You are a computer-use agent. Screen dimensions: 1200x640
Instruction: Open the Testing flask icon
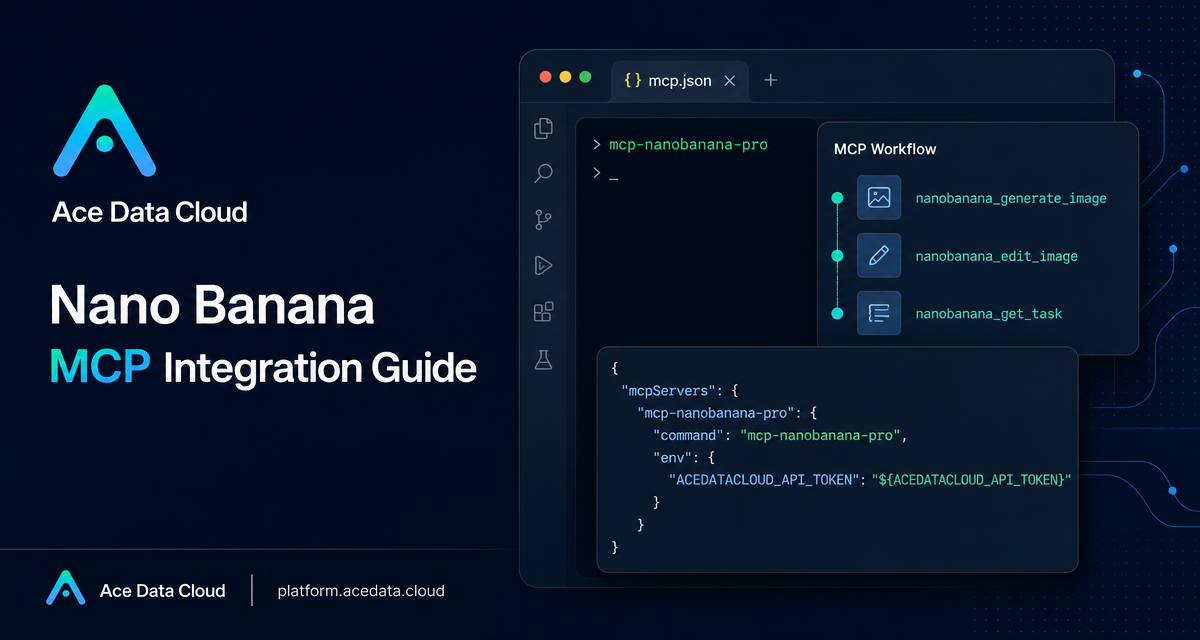[x=543, y=359]
